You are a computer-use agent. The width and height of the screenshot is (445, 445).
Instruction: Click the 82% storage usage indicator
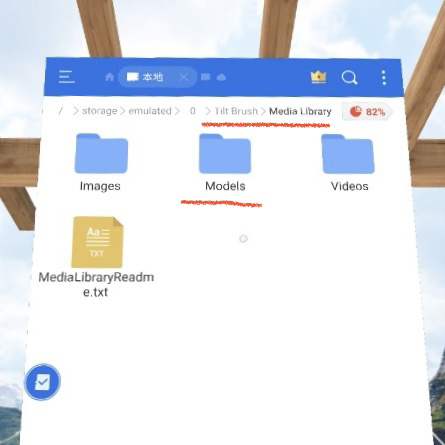[367, 112]
